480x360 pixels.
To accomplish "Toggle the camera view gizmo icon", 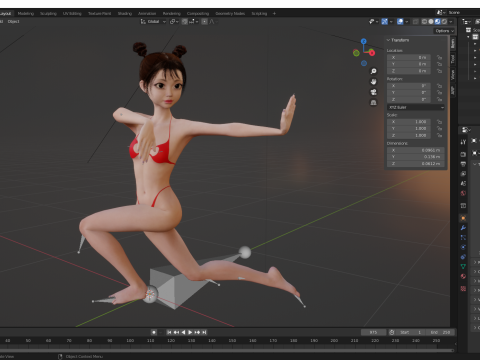I will 374,92.
